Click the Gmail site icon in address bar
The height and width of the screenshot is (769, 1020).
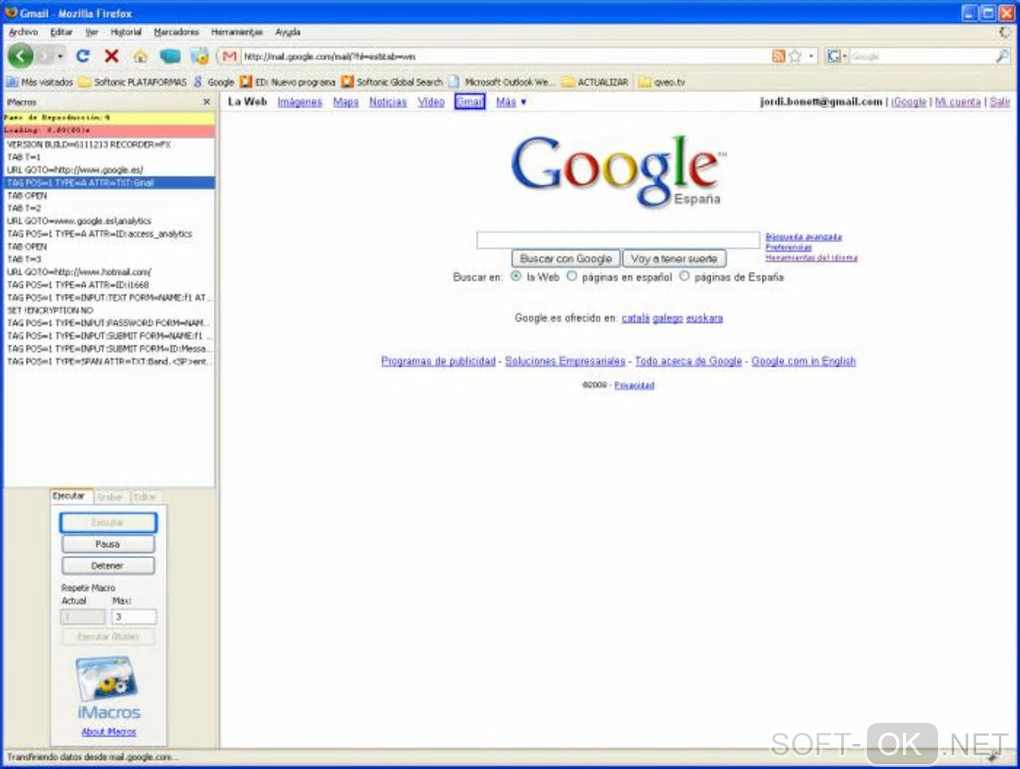point(229,57)
